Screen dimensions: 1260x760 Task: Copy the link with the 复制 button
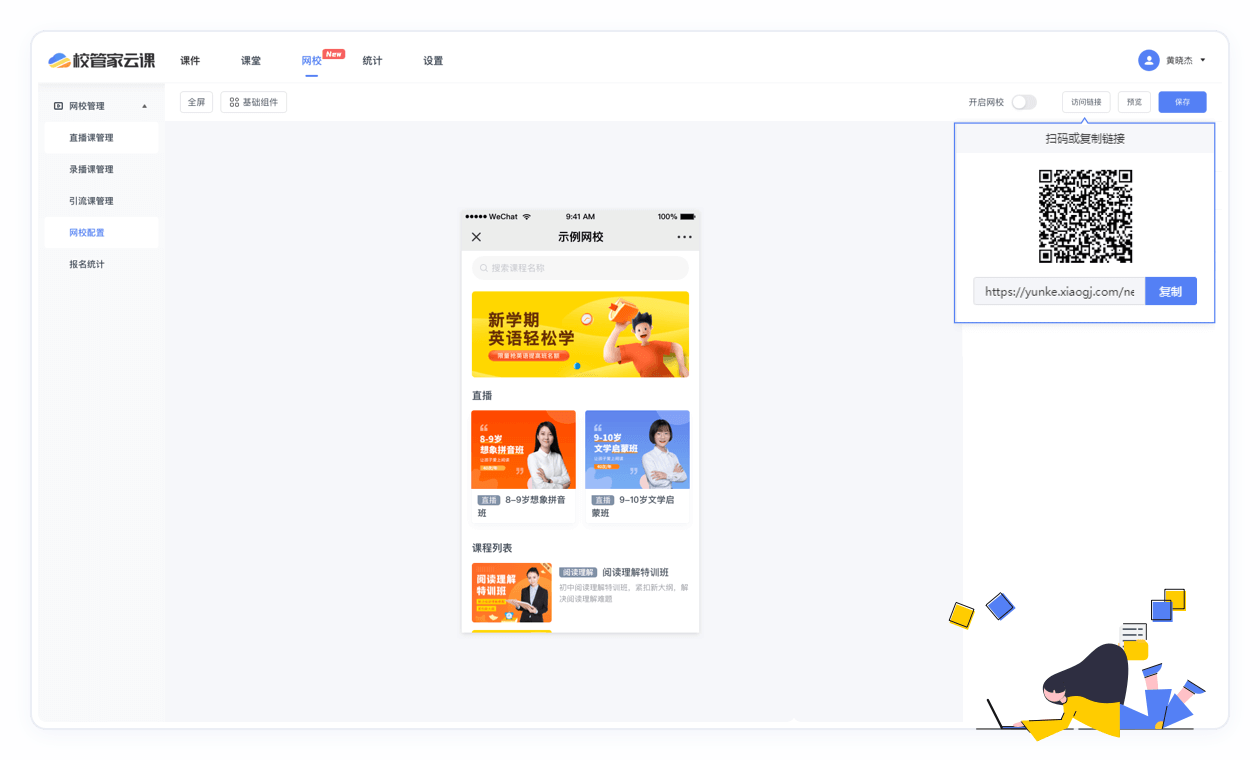(1171, 291)
